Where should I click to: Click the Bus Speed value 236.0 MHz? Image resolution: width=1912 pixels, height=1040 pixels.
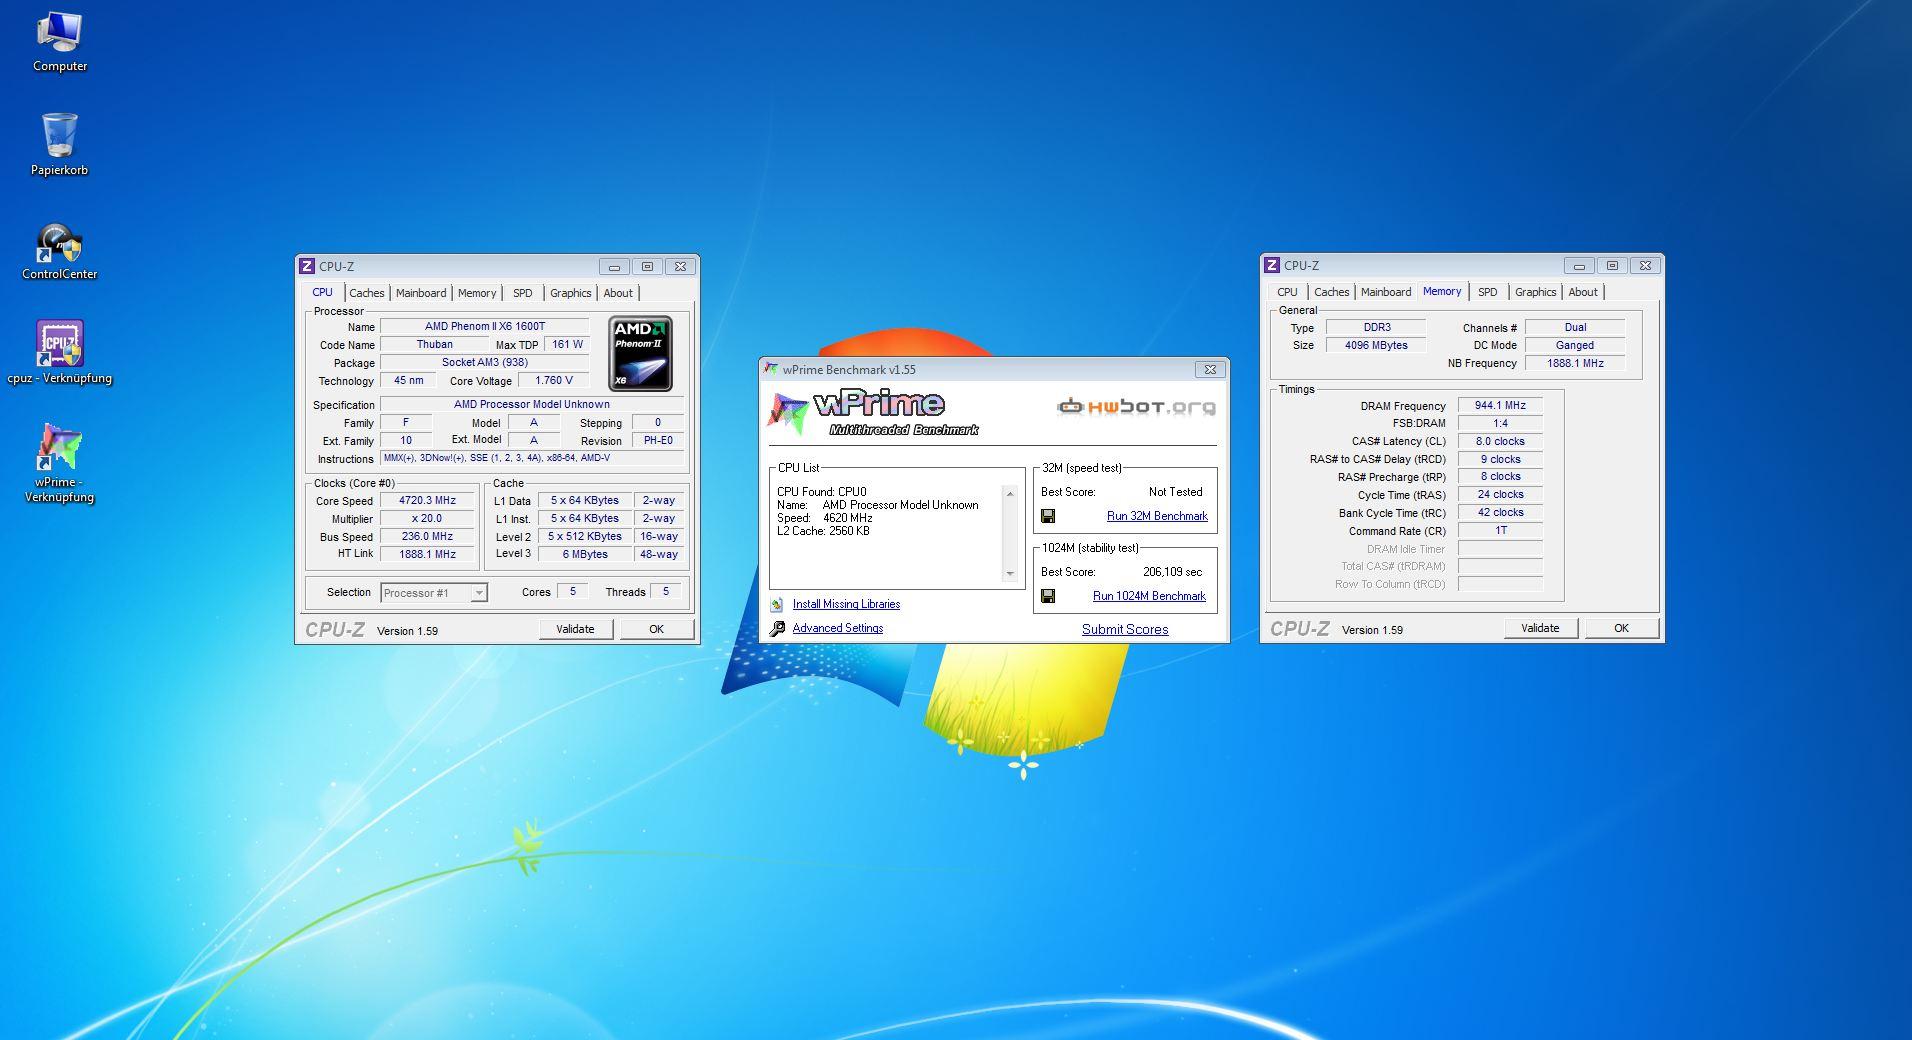tap(427, 537)
